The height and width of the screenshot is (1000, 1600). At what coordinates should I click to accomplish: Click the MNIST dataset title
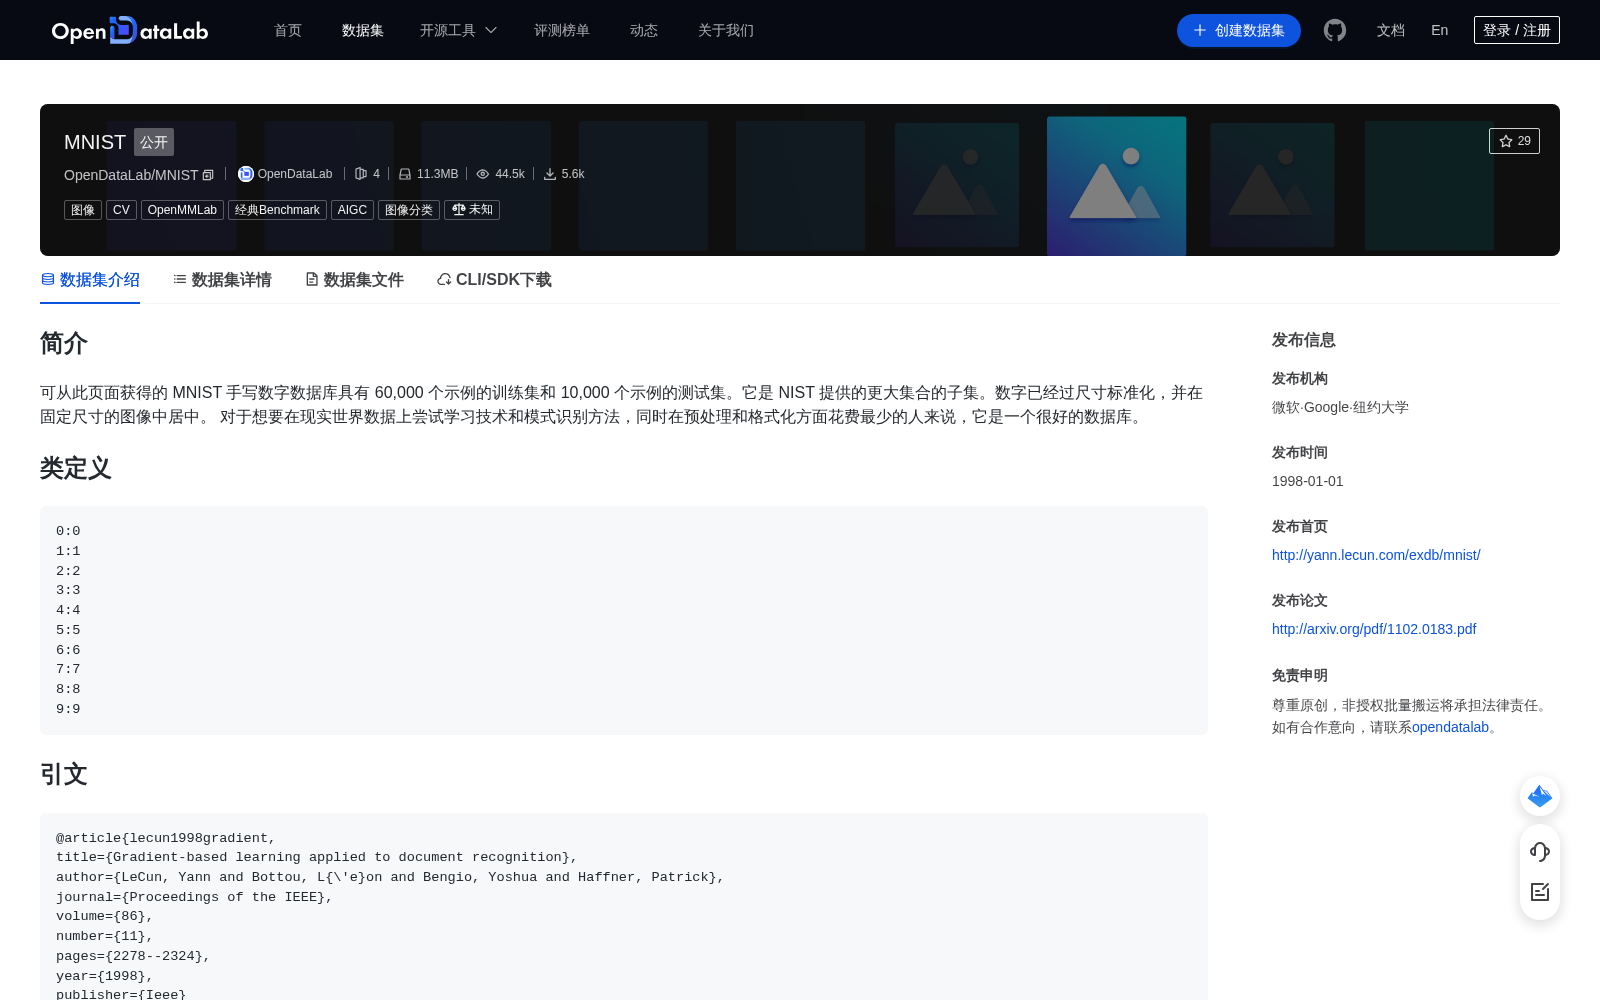[x=95, y=142]
